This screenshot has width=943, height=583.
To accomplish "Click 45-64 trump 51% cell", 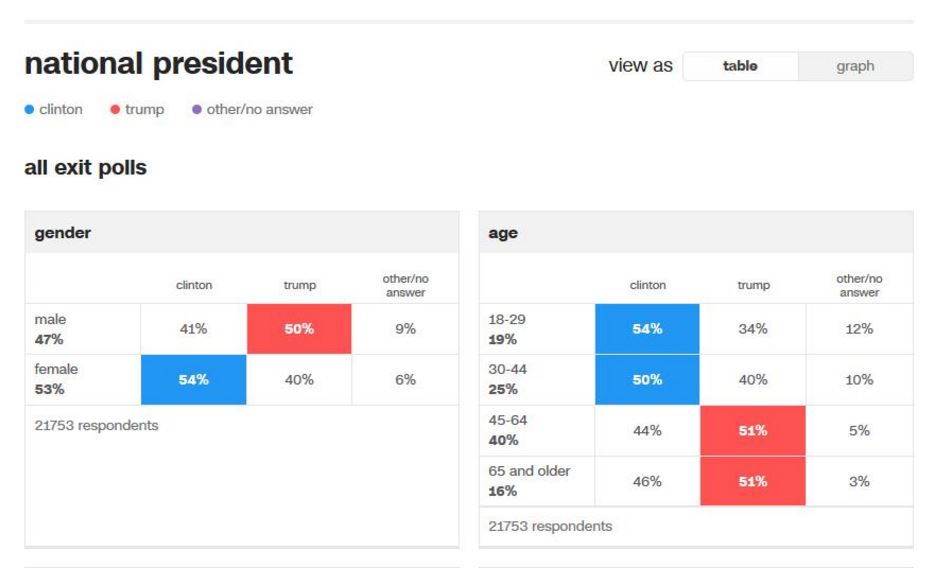I will (x=752, y=430).
